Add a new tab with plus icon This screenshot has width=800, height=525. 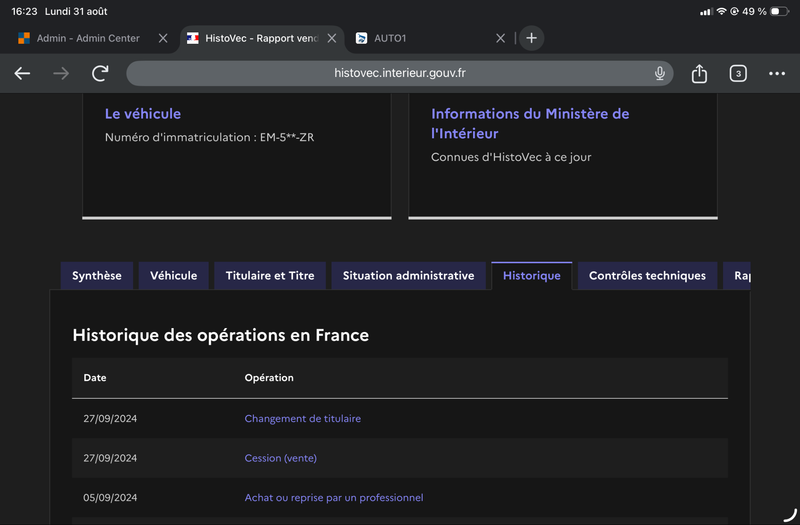coord(531,38)
